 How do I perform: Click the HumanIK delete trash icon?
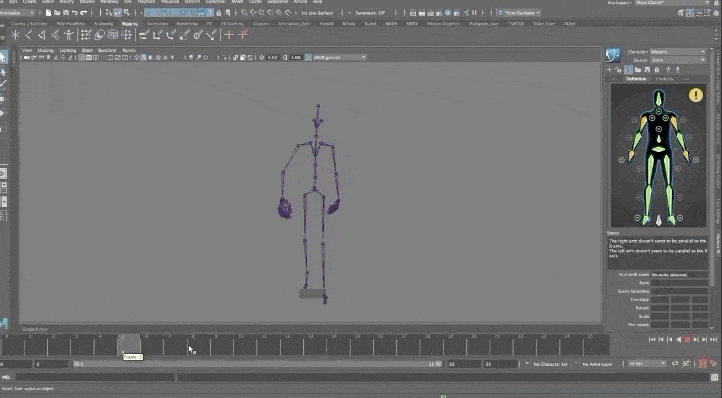click(657, 70)
